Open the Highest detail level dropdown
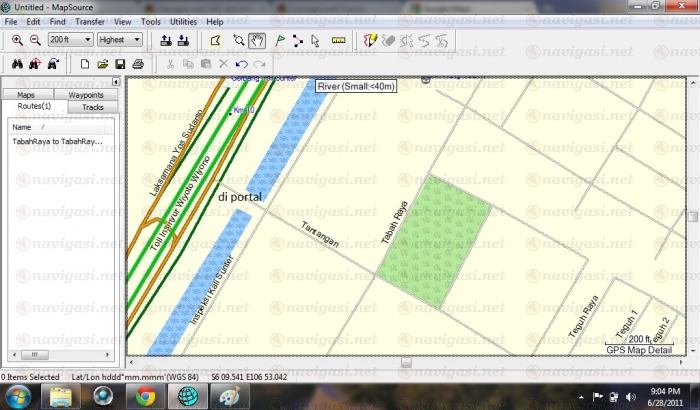Screen dimensions: 700x410 point(137,40)
